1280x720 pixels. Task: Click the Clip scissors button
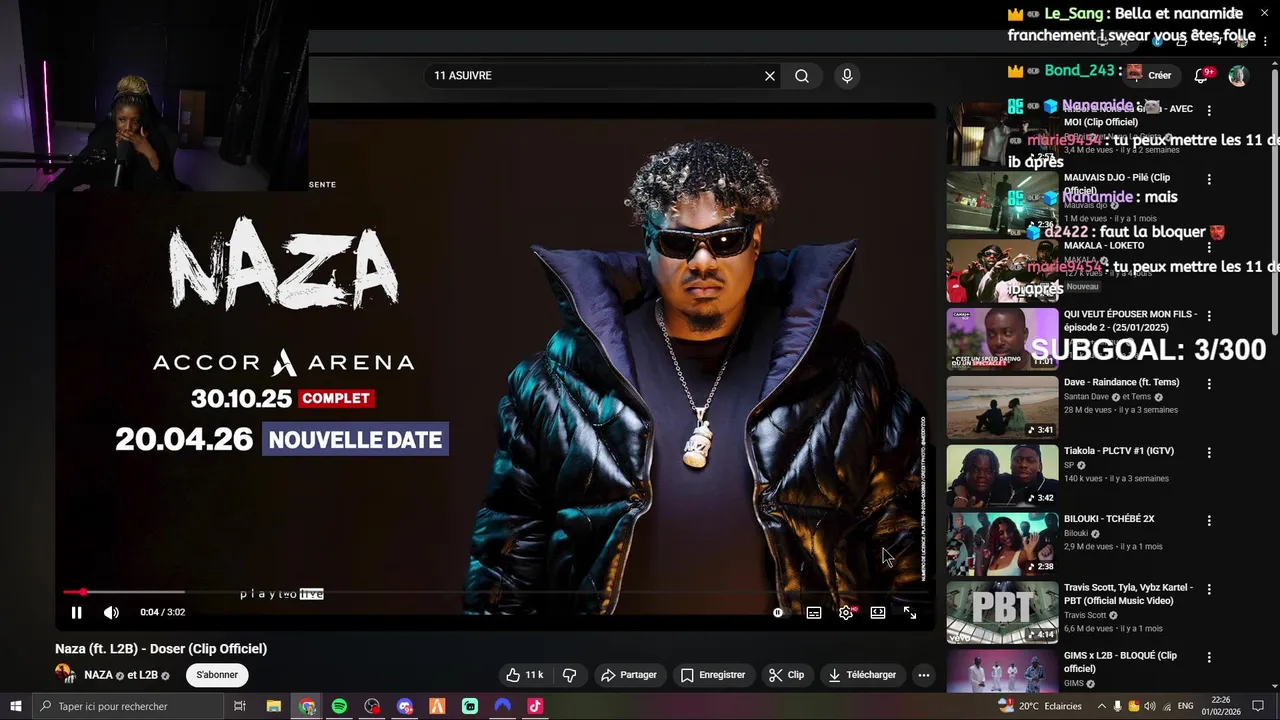pos(786,675)
